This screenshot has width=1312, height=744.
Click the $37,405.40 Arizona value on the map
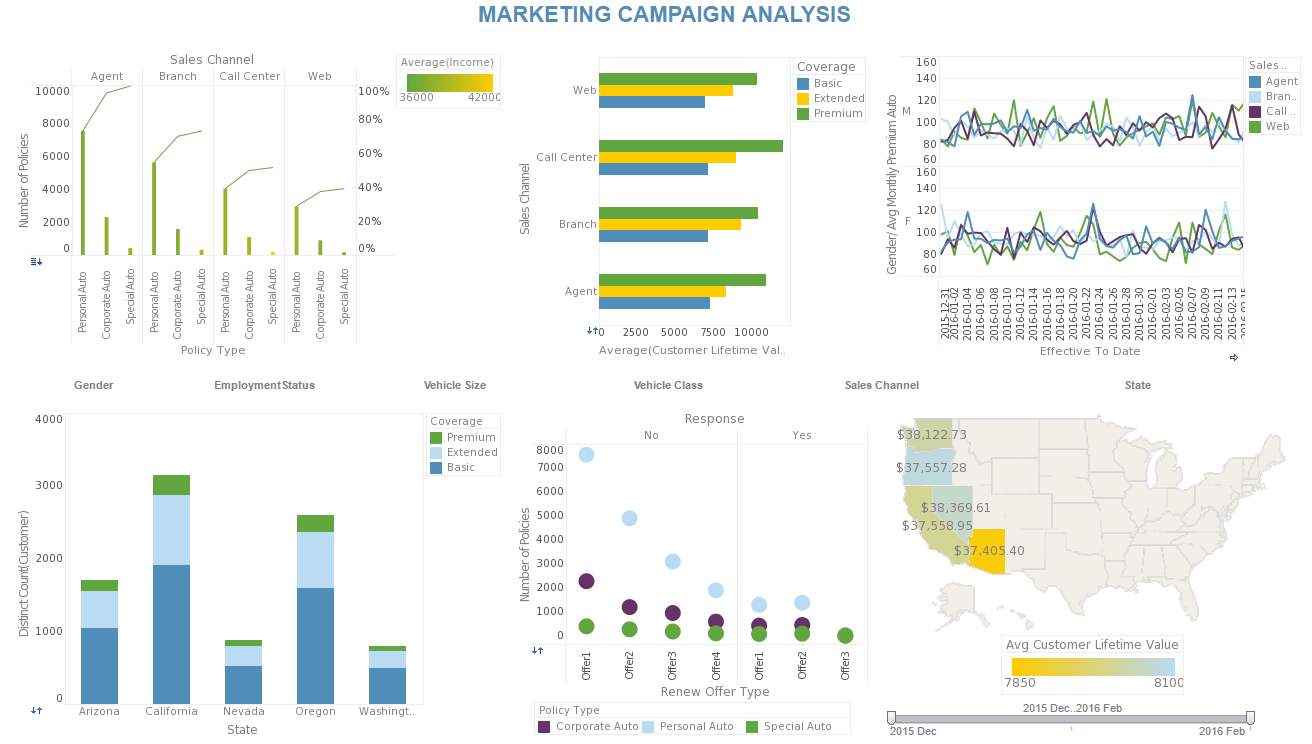989,551
